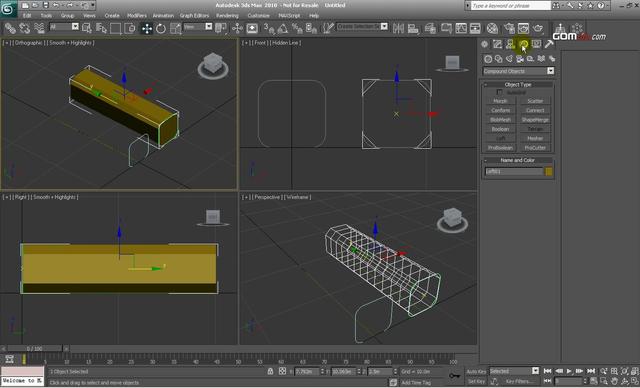Open the Layer Manager from the toolbar

[430, 28]
